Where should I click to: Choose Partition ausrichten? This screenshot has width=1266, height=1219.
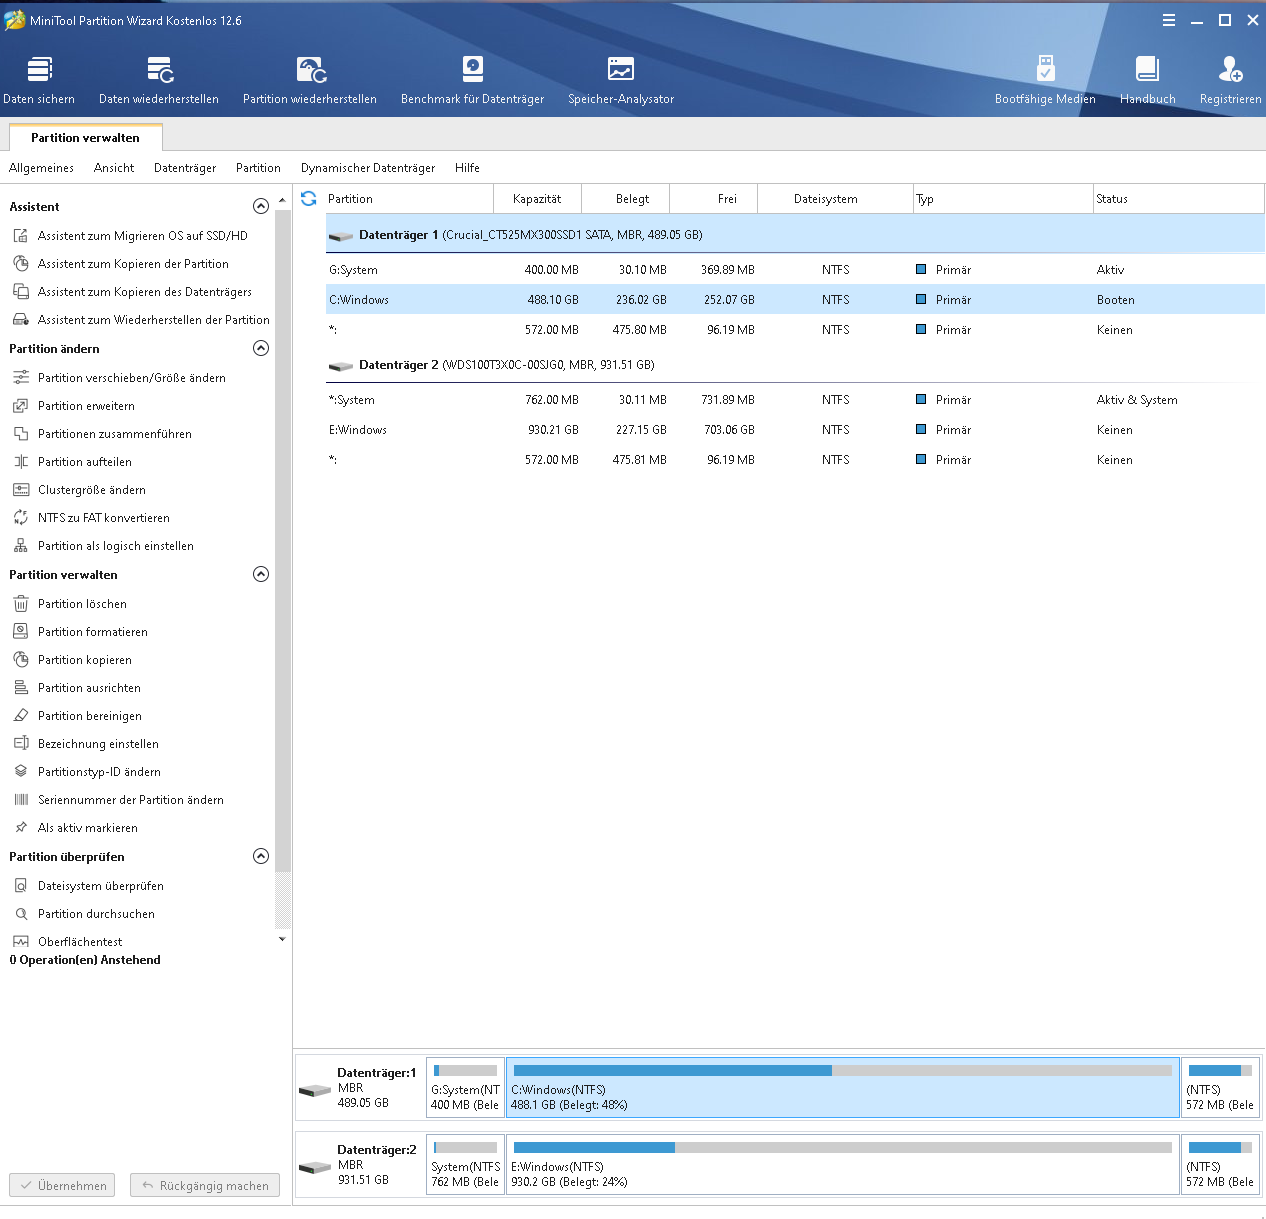point(89,688)
